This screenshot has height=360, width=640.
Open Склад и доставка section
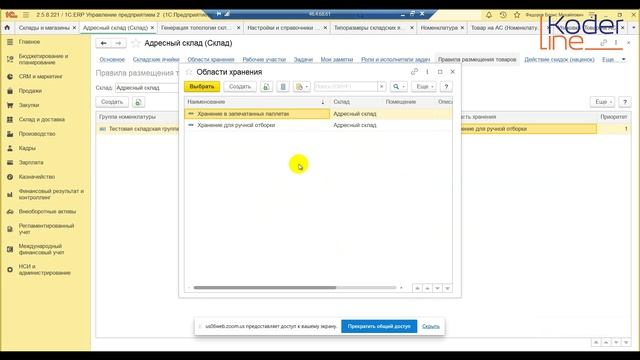click(x=42, y=120)
